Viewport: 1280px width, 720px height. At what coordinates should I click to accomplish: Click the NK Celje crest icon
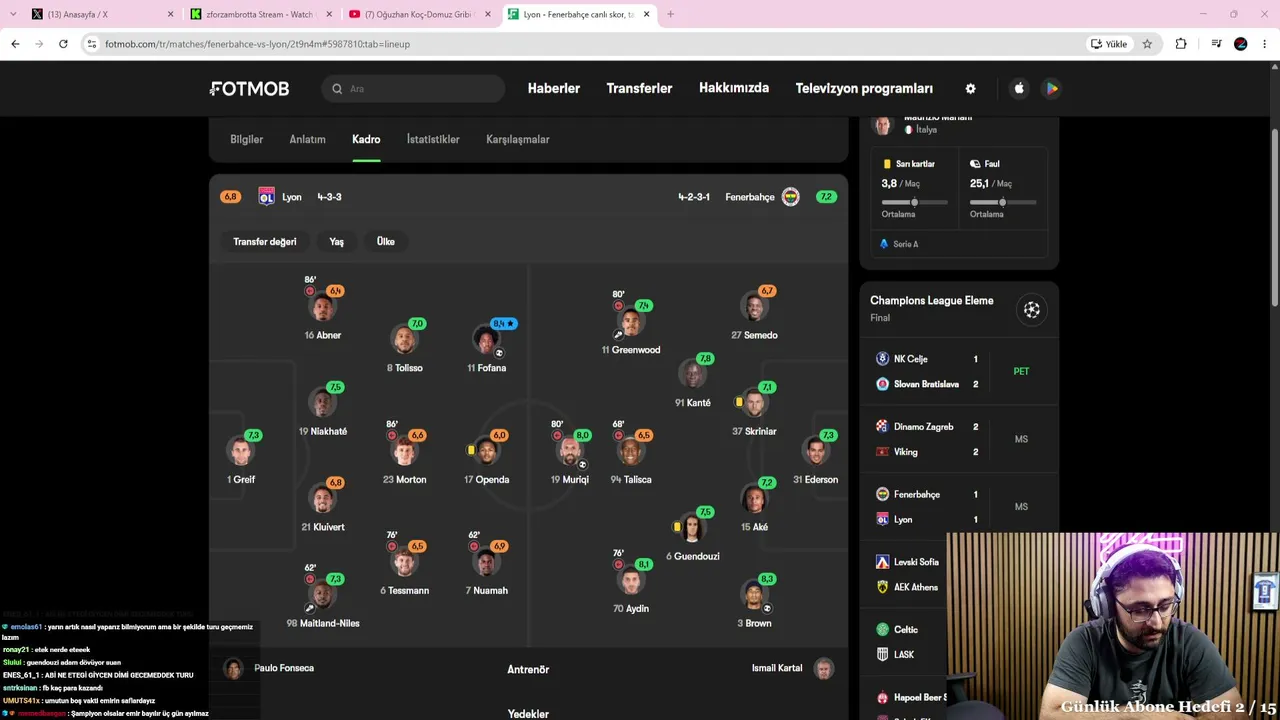882,359
